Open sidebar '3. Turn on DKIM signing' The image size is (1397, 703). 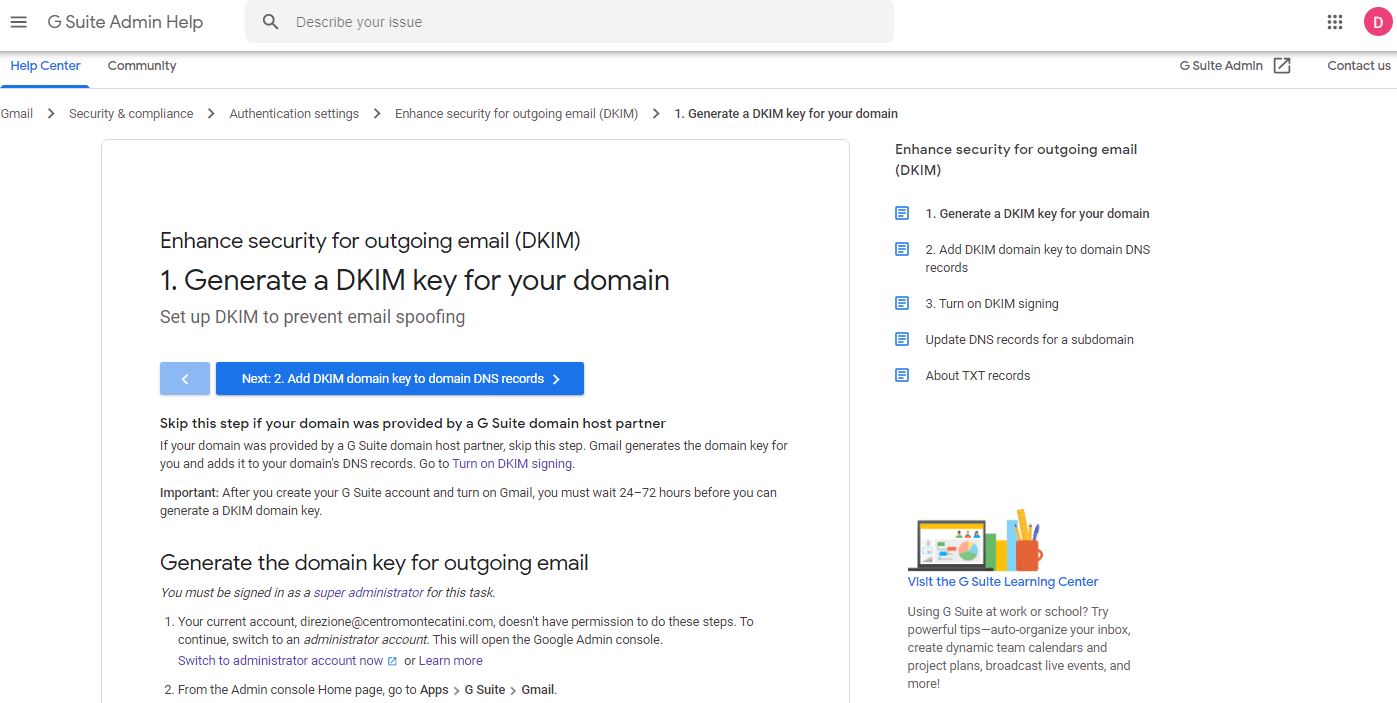point(991,304)
